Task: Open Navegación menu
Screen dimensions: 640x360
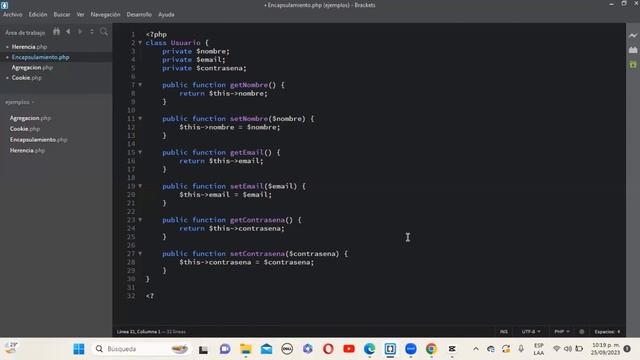Action: pos(105,14)
